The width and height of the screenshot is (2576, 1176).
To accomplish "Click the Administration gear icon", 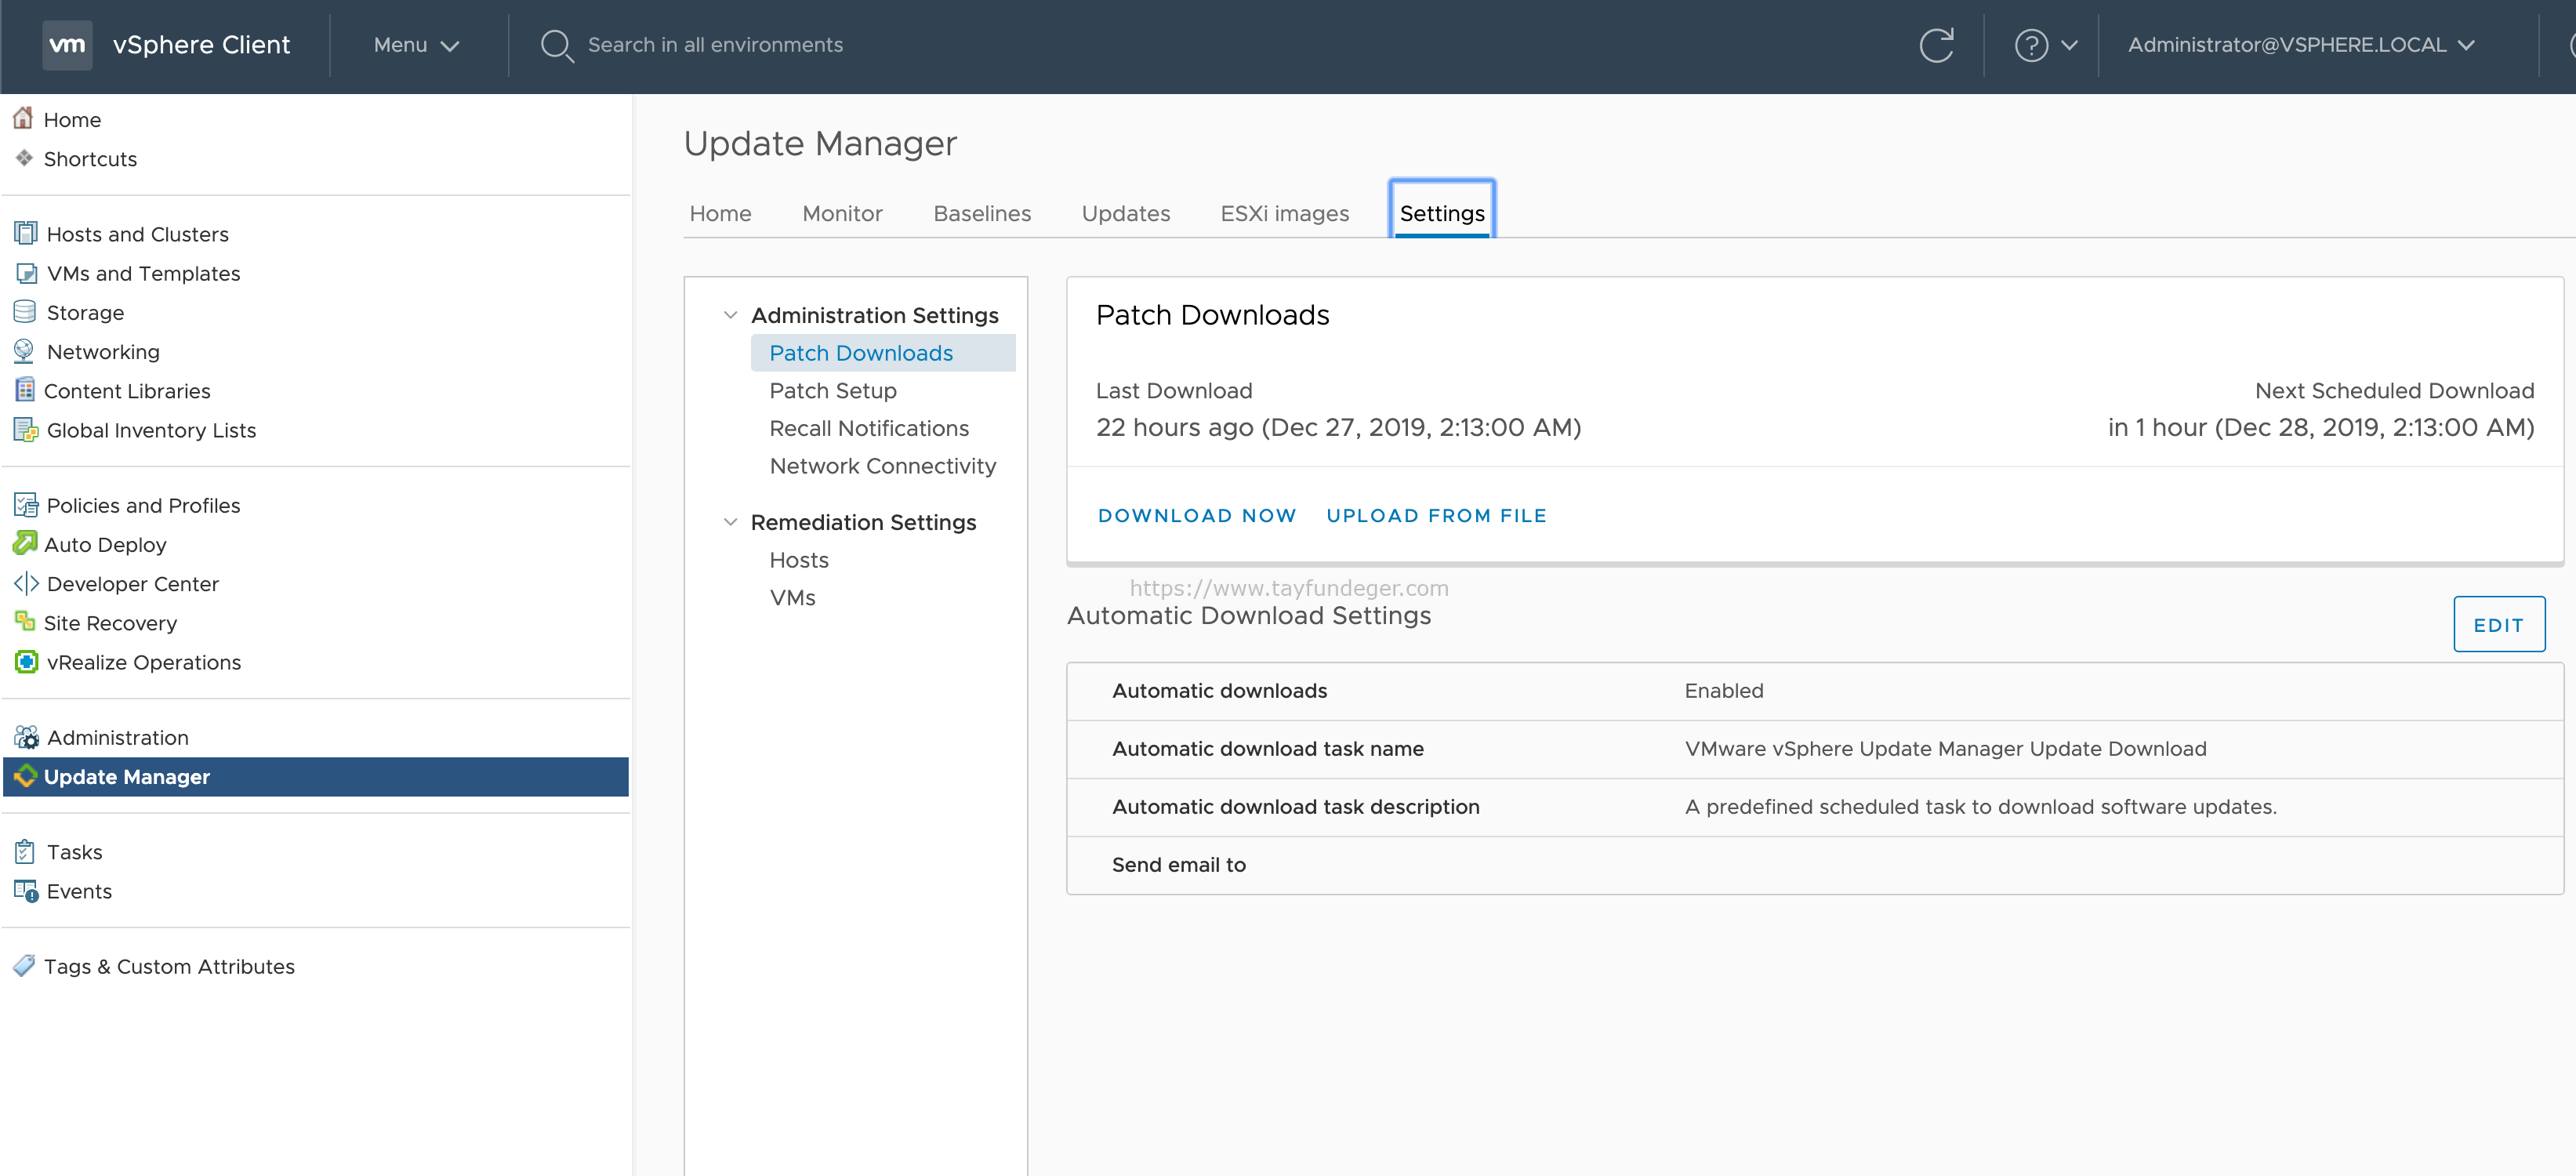I will pos(26,737).
